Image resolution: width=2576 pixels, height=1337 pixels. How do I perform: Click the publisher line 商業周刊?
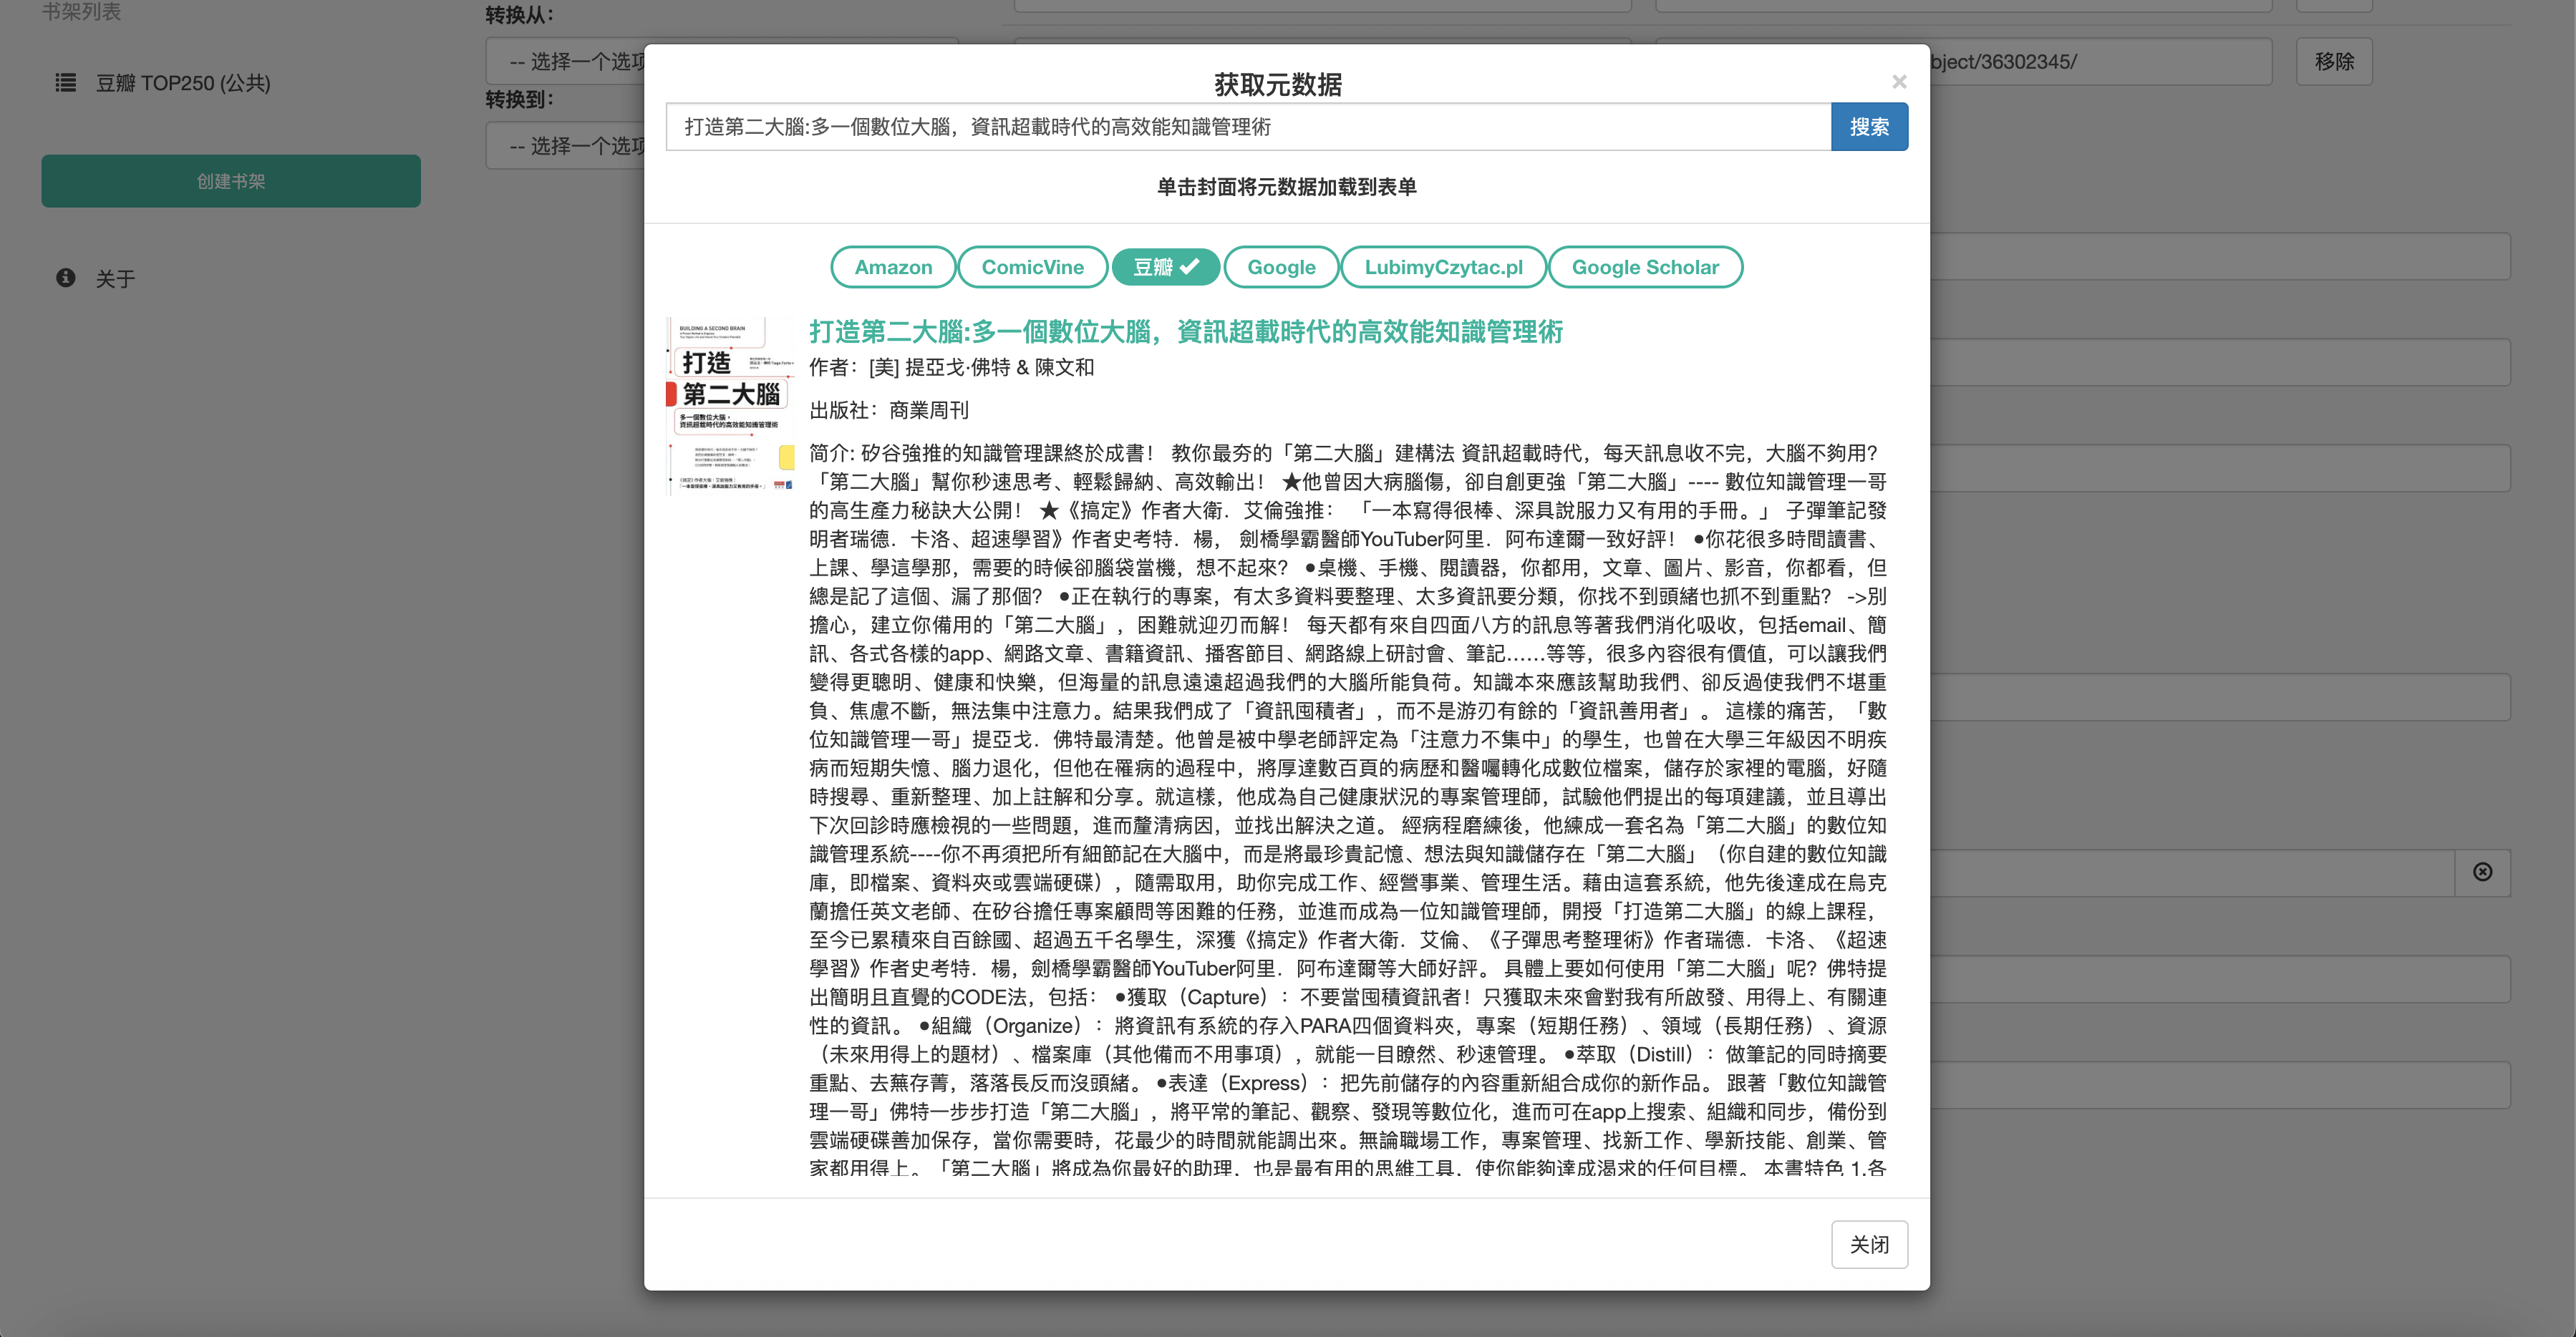point(888,410)
